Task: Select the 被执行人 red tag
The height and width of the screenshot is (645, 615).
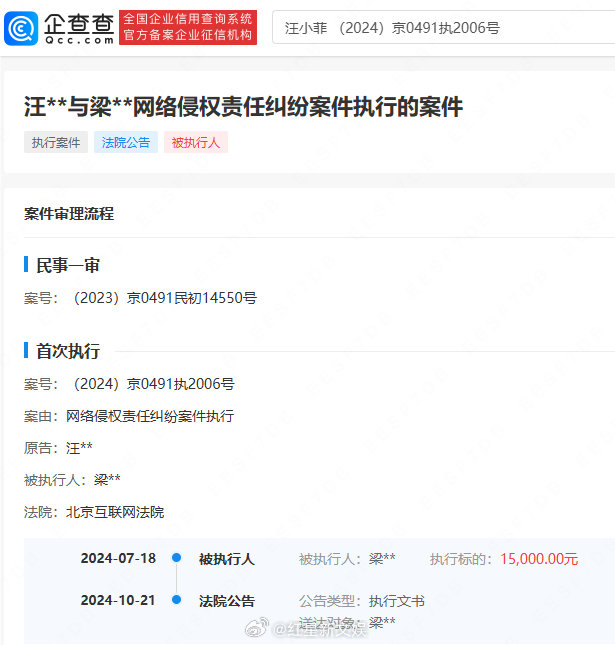Action: tap(196, 142)
